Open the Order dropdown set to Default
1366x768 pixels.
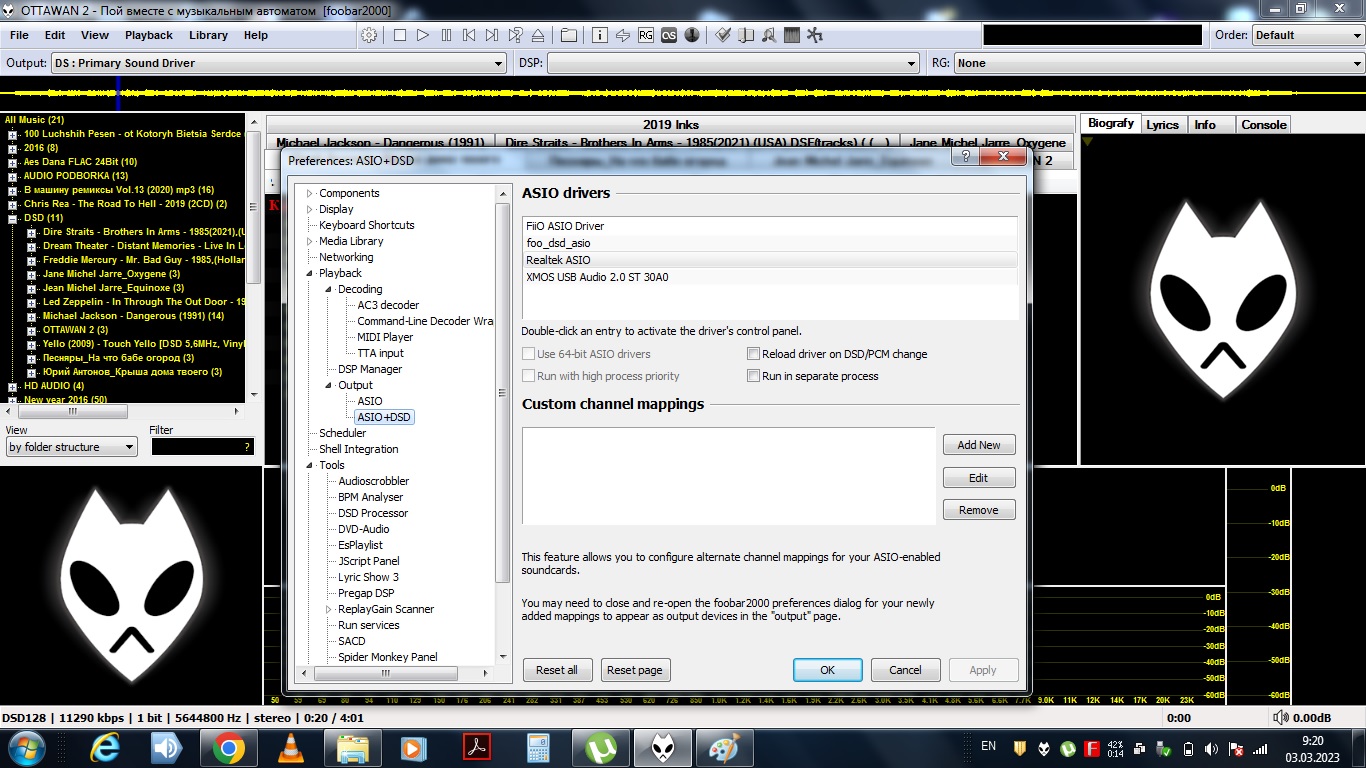(1307, 35)
